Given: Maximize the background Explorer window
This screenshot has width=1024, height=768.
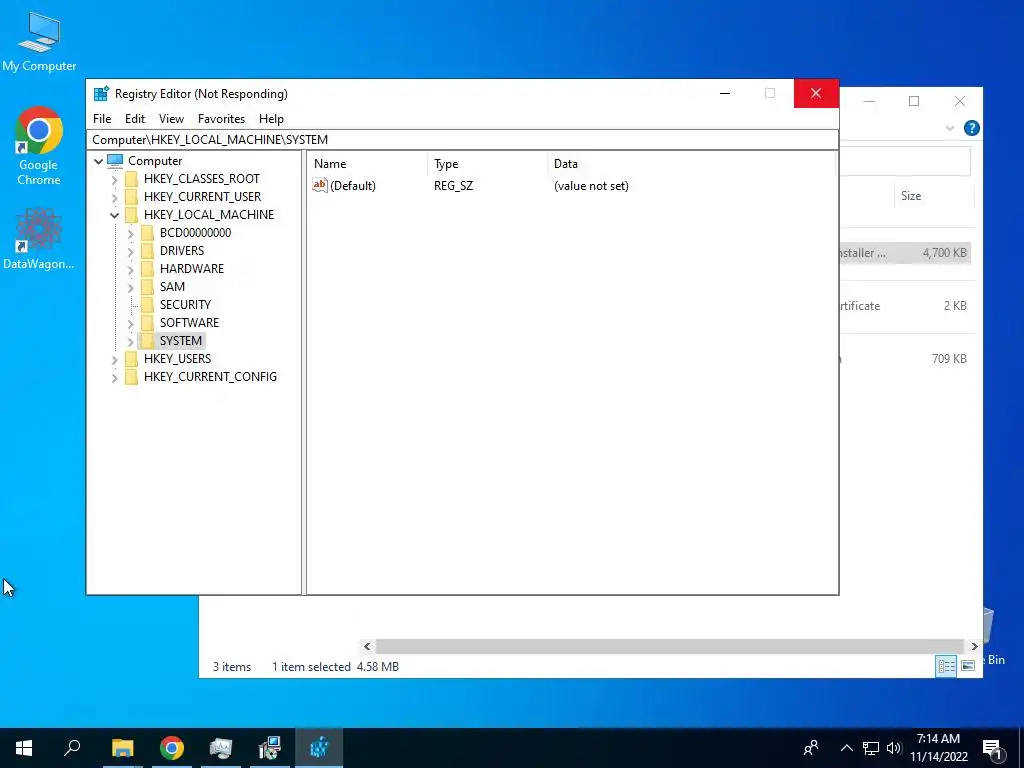Looking at the screenshot, I should 914,101.
